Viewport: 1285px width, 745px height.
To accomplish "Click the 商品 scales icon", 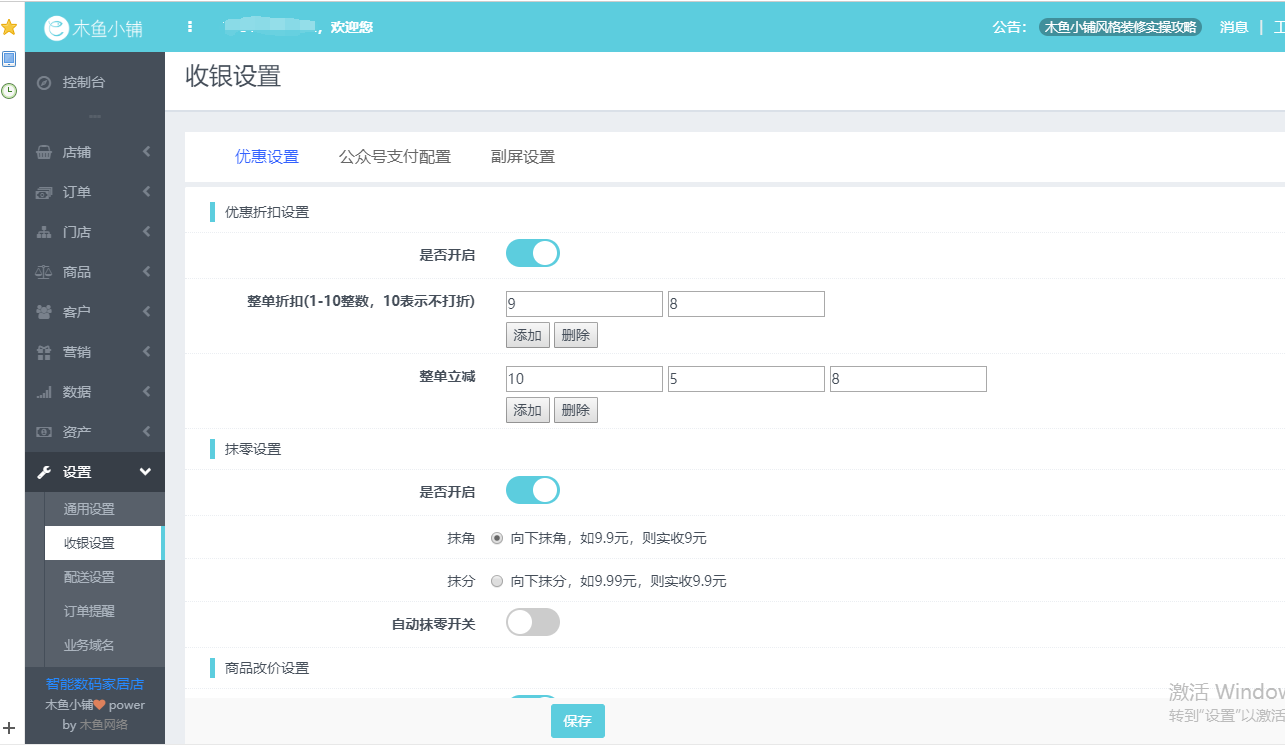I will 44,272.
